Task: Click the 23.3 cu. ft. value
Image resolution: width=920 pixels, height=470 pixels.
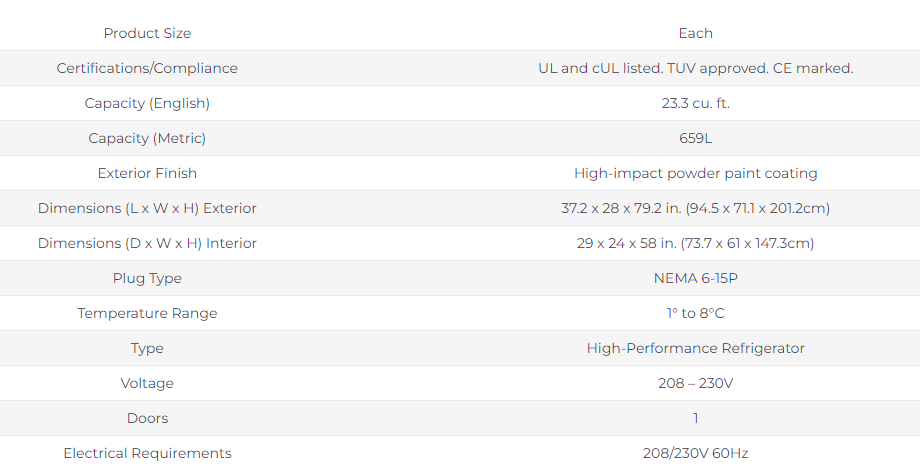Action: [695, 103]
